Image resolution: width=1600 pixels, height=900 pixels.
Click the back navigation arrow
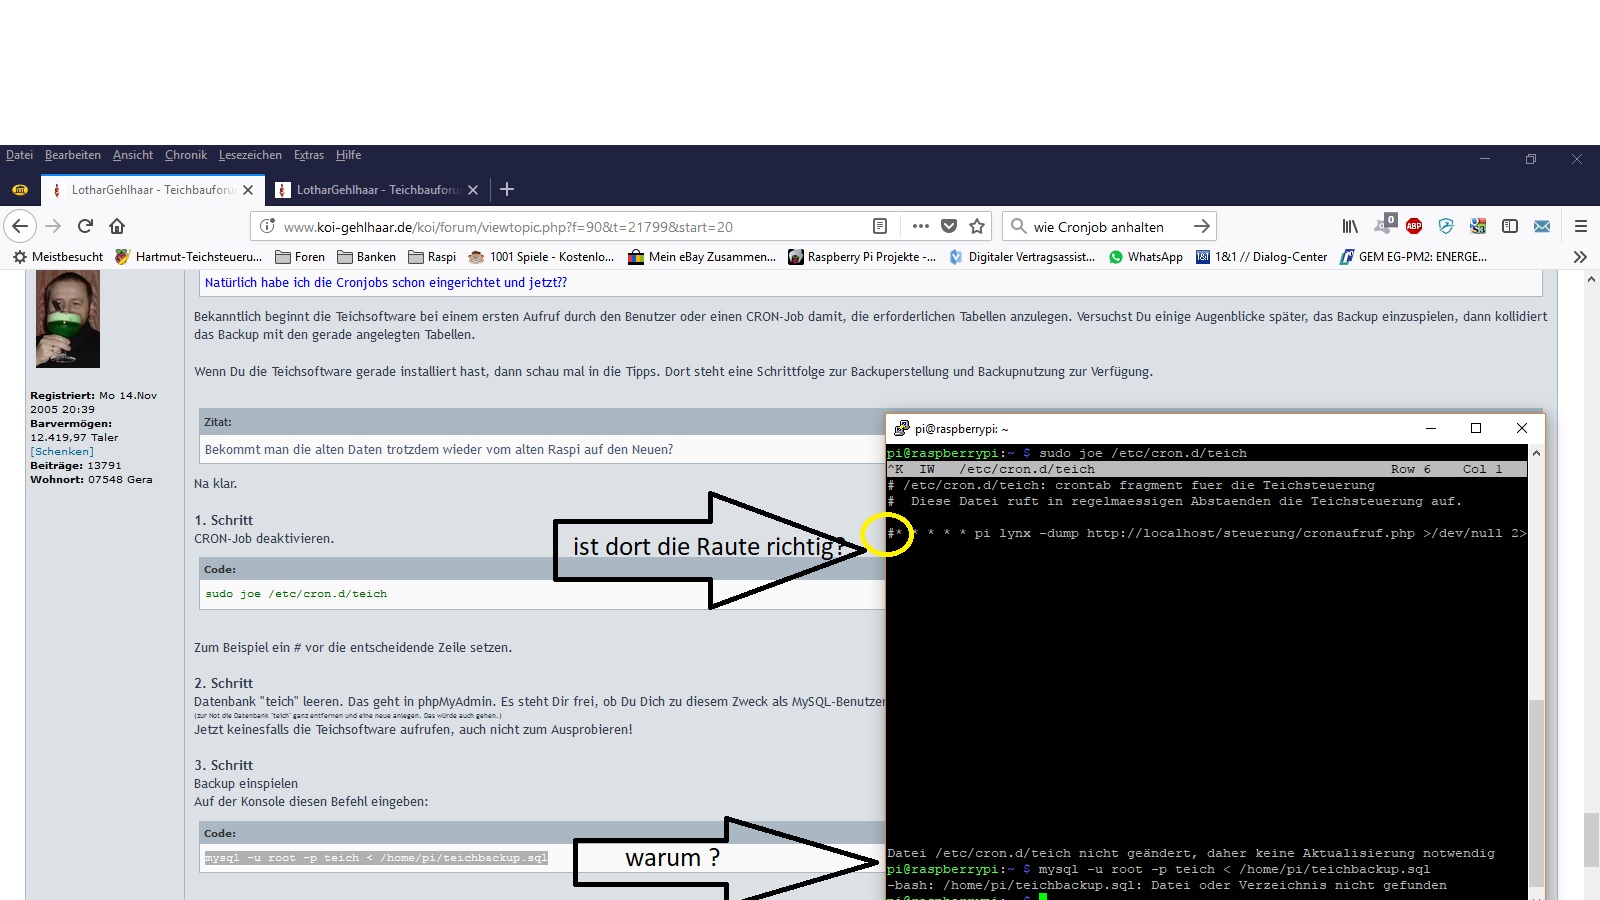click(x=21, y=226)
